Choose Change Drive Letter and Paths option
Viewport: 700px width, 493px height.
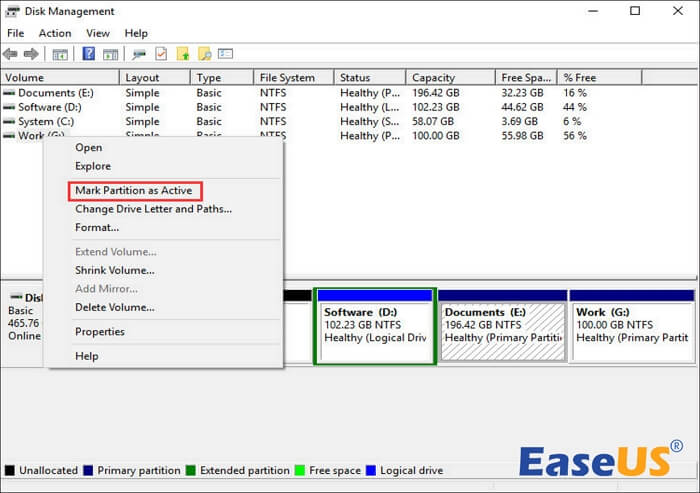click(153, 209)
